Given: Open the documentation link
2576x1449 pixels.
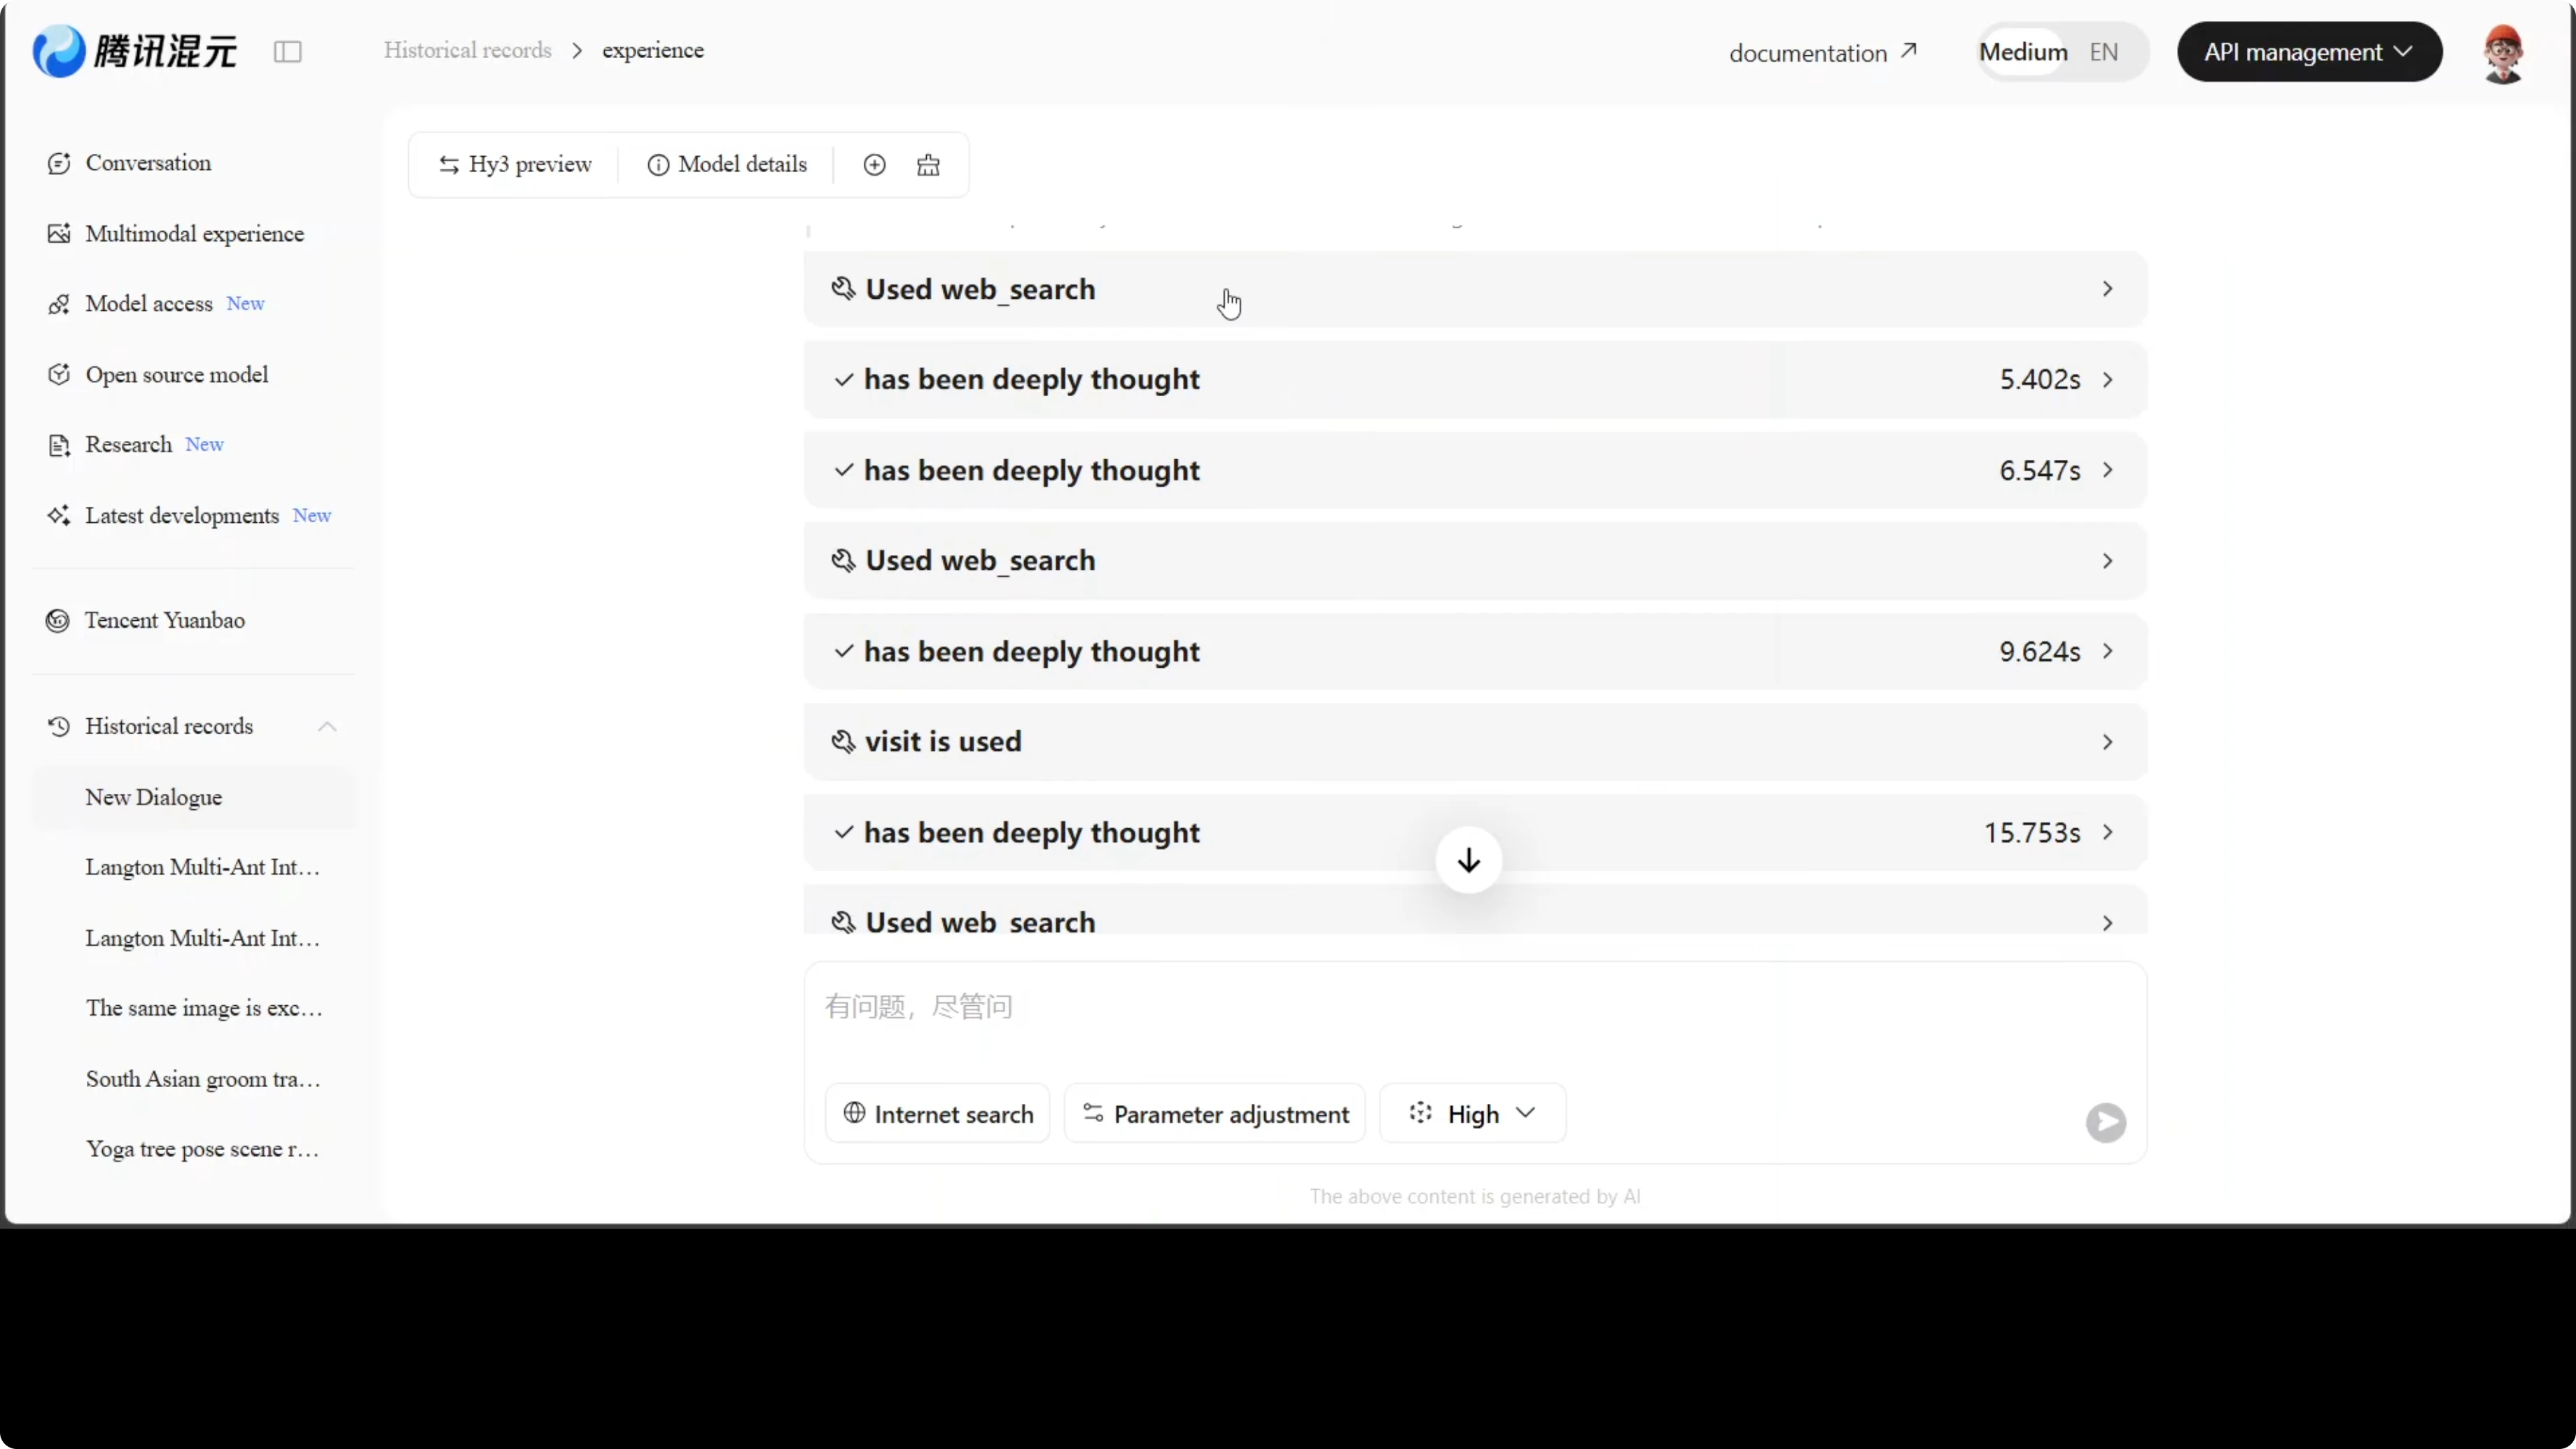Looking at the screenshot, I should 1822,53.
